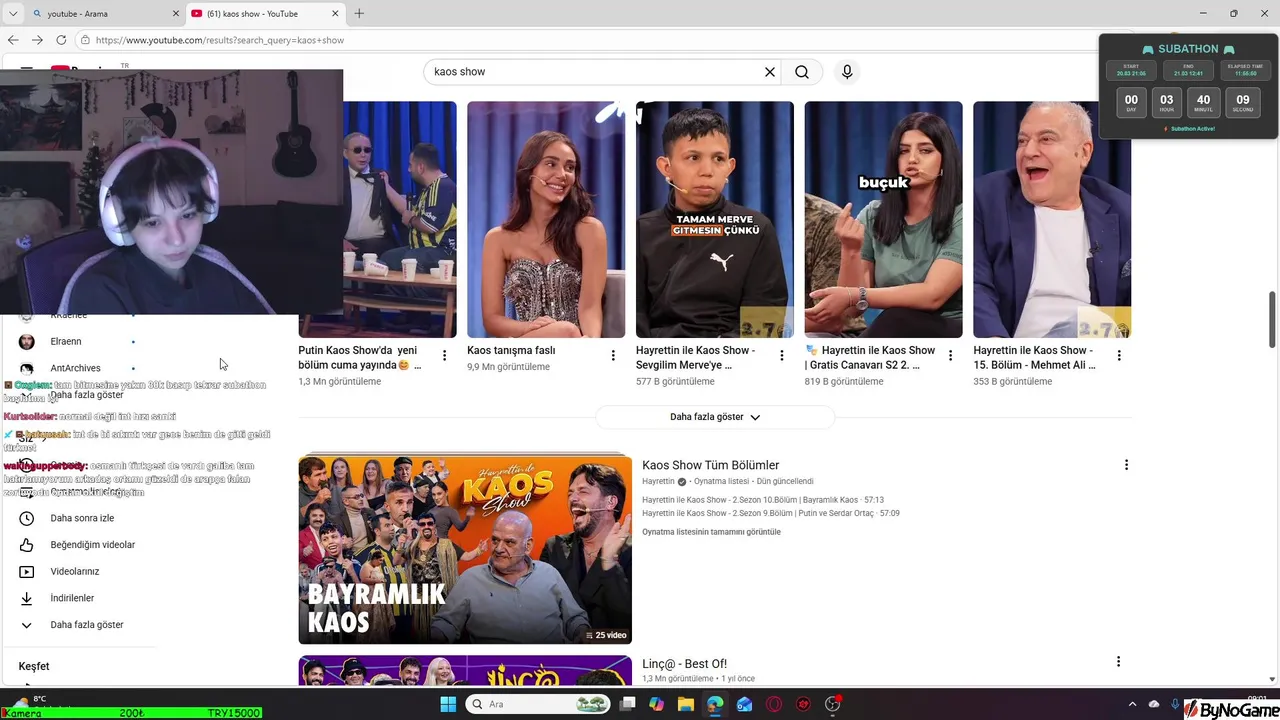The height and width of the screenshot is (720, 1280).
Task: Open options for 'Kaos tanışma faslı' short
Action: click(x=613, y=356)
